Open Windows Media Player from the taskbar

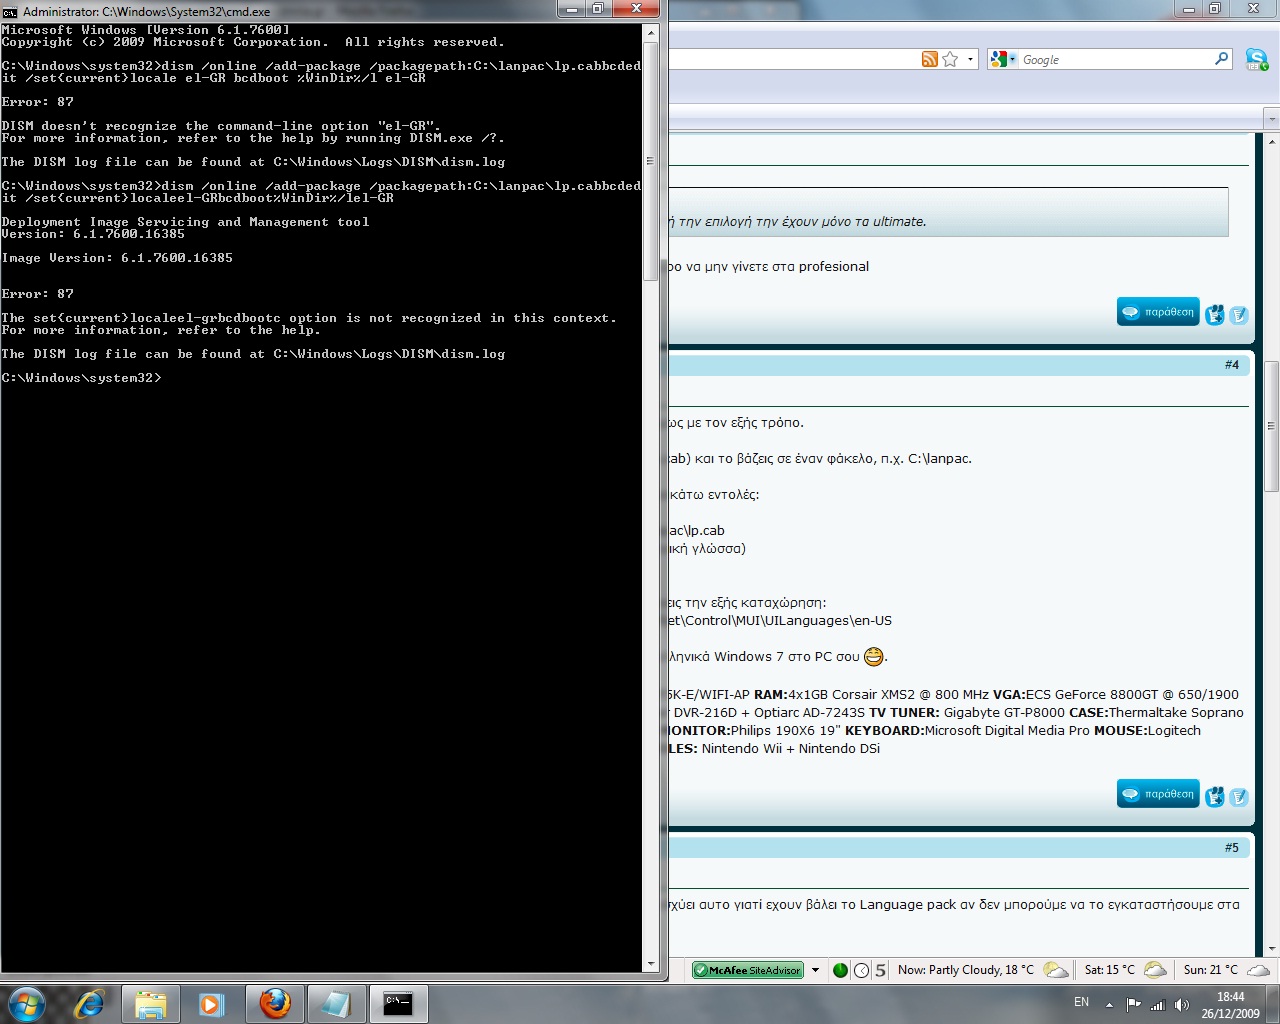coord(211,1003)
